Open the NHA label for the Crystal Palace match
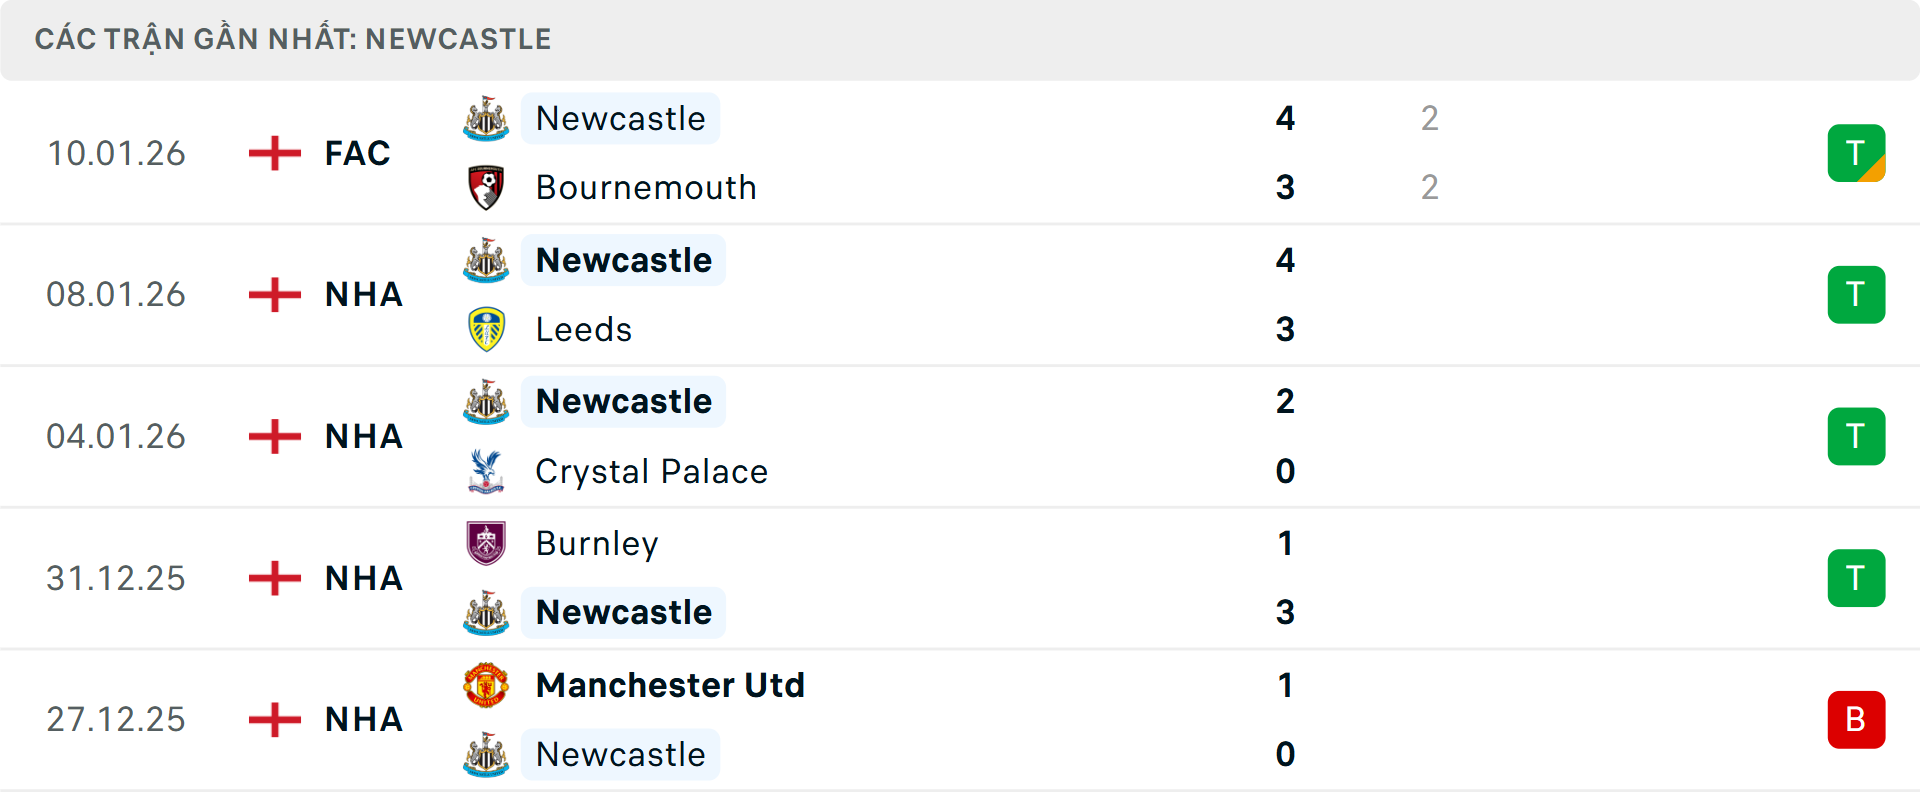The width and height of the screenshot is (1920, 792). (362, 436)
